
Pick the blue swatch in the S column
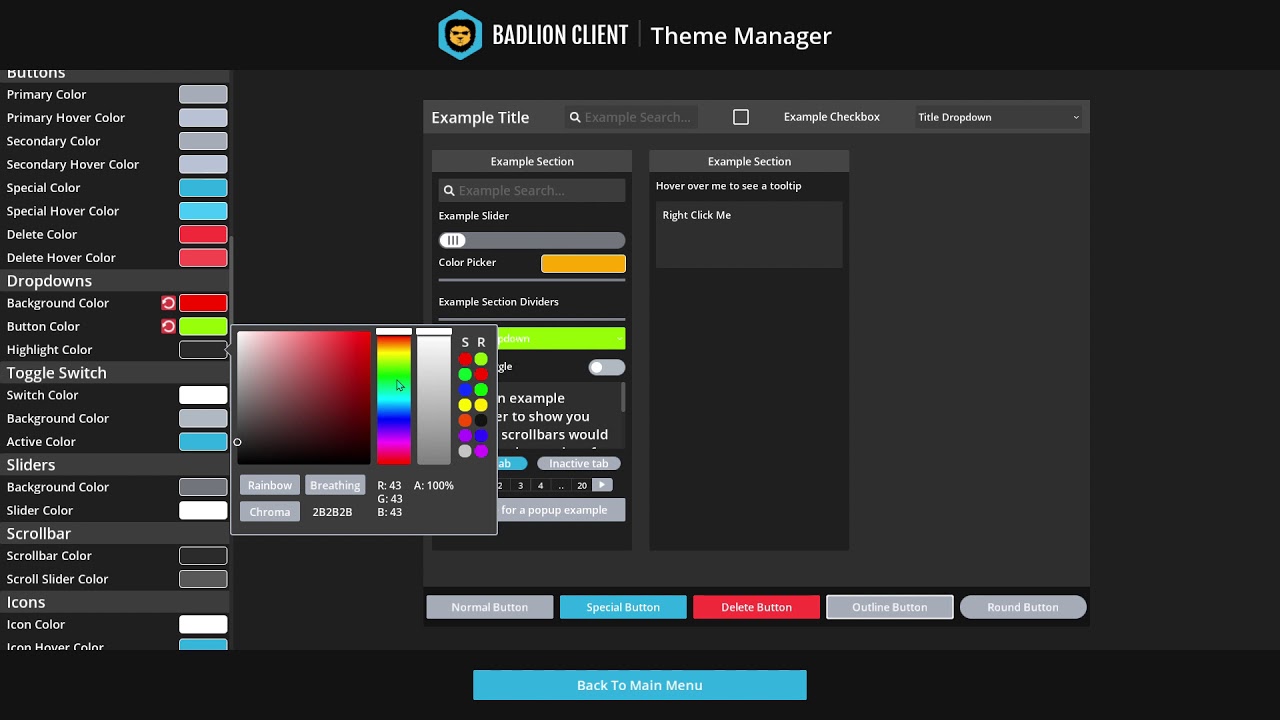[x=465, y=390]
